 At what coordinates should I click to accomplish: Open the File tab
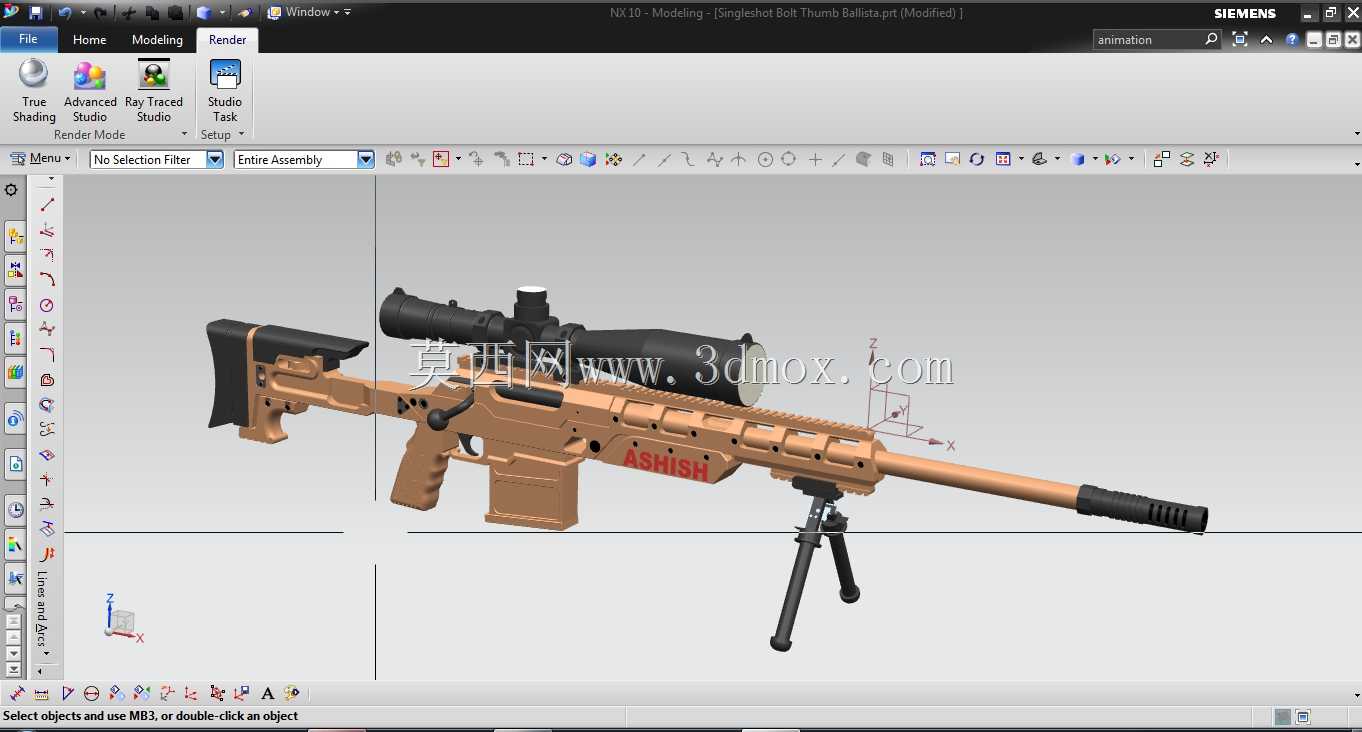[28, 39]
